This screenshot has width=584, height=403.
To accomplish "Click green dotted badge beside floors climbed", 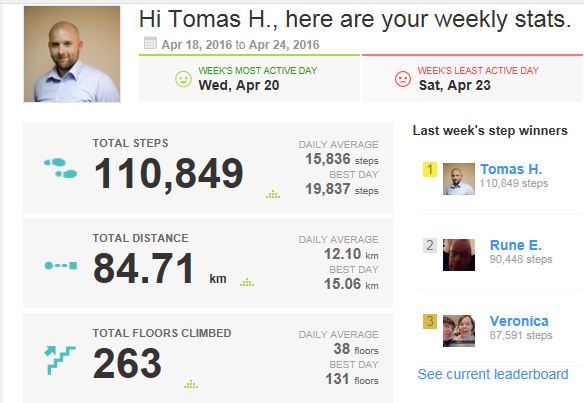I will coord(191,384).
